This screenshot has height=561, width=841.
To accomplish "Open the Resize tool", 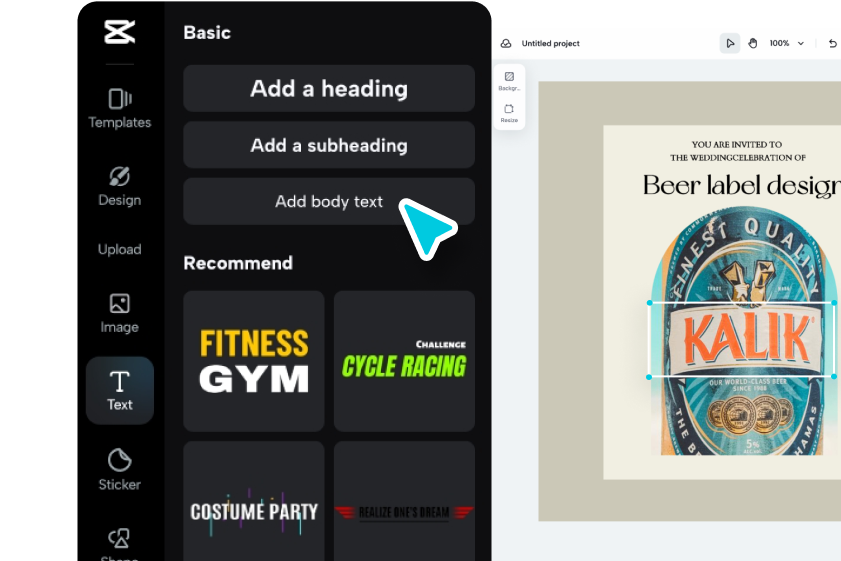I will (x=509, y=113).
